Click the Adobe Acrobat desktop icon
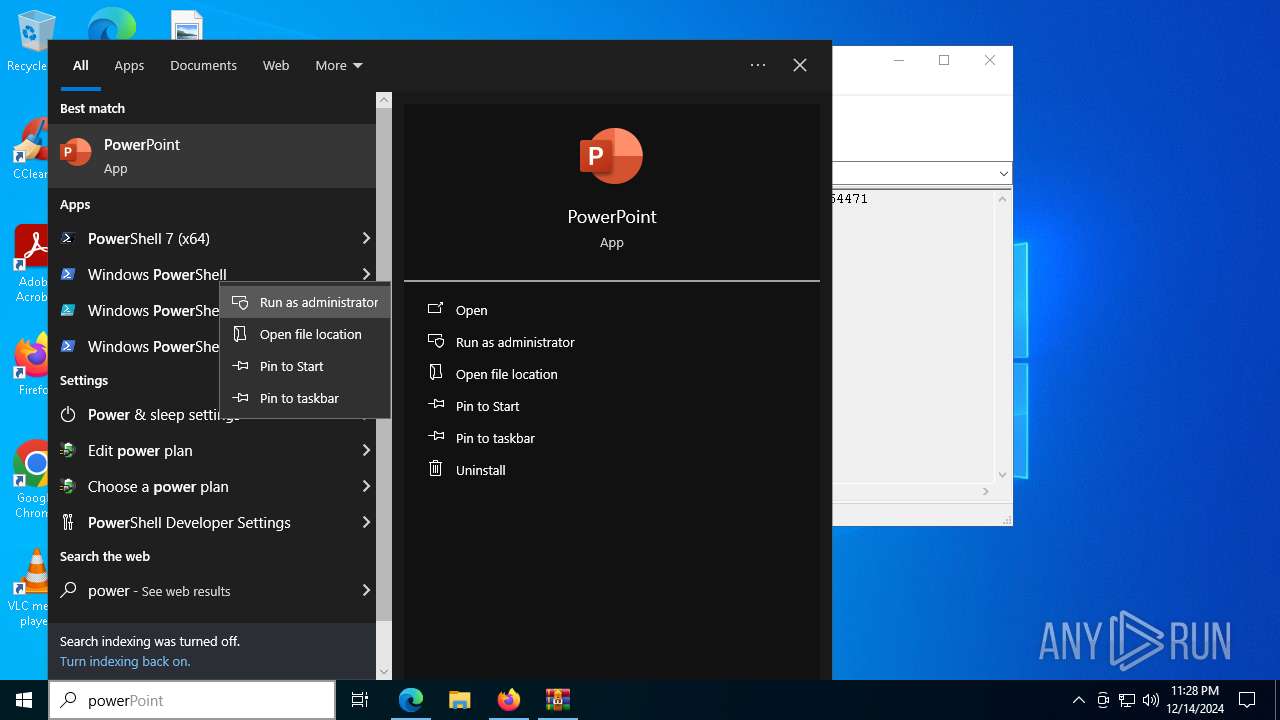1280x720 pixels. (x=32, y=263)
